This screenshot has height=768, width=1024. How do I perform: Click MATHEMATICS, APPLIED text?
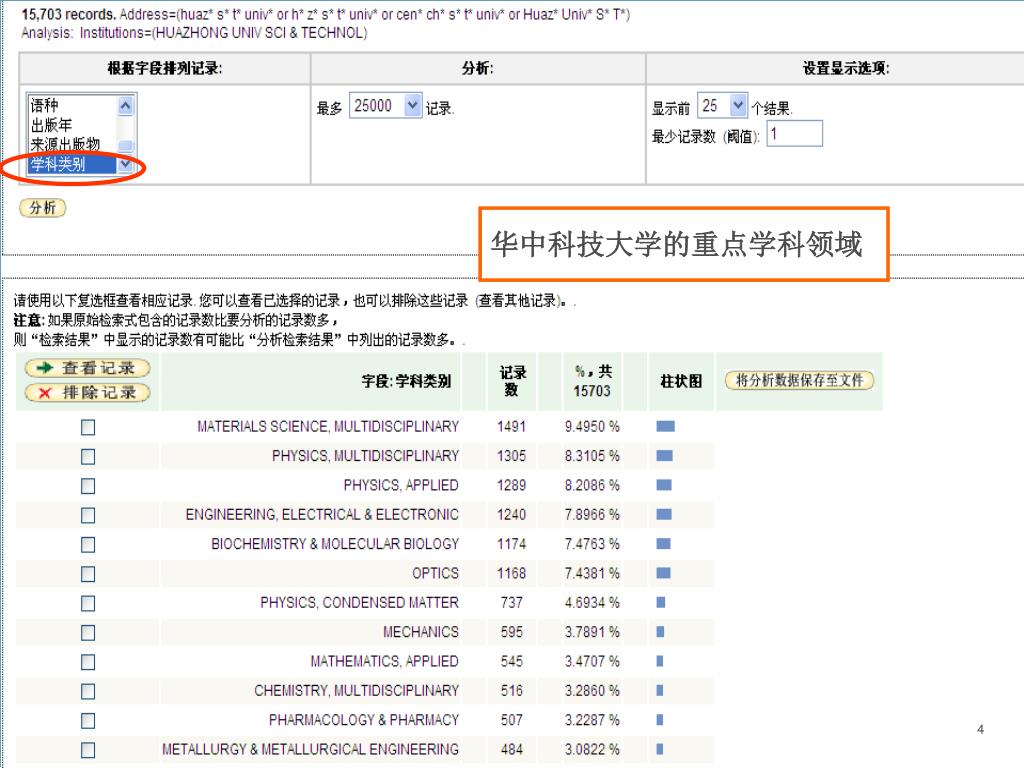[384, 662]
